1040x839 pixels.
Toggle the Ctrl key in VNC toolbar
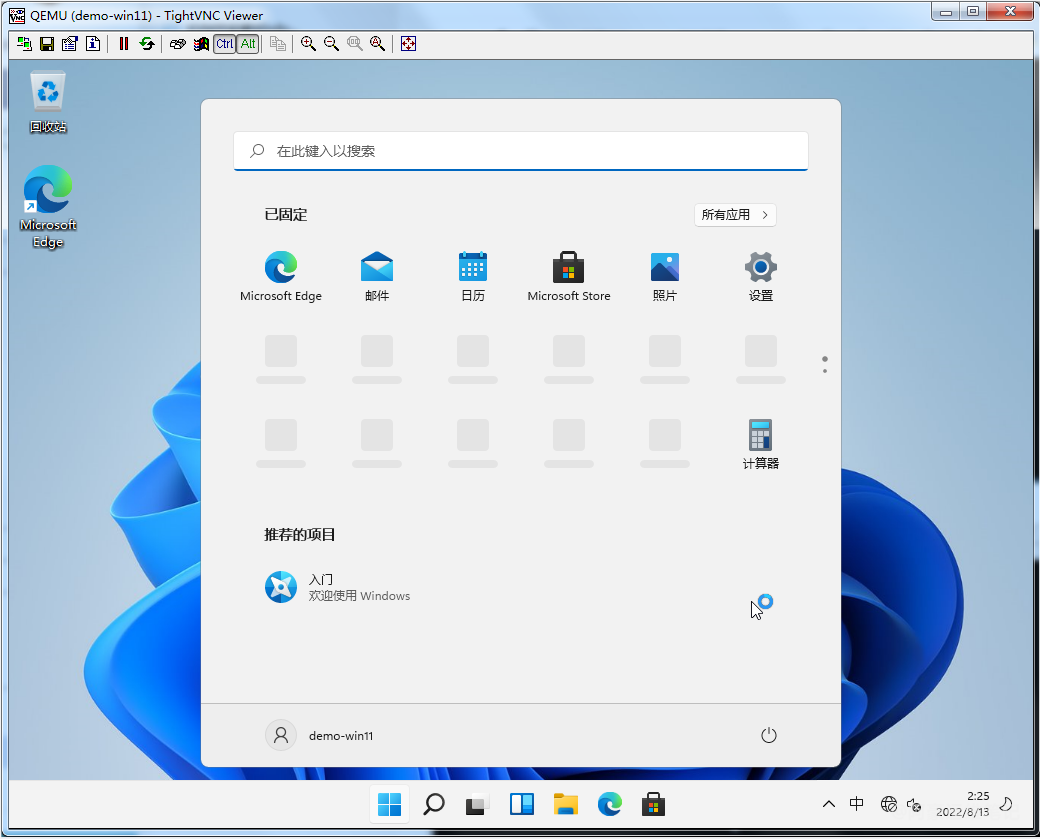click(x=224, y=44)
